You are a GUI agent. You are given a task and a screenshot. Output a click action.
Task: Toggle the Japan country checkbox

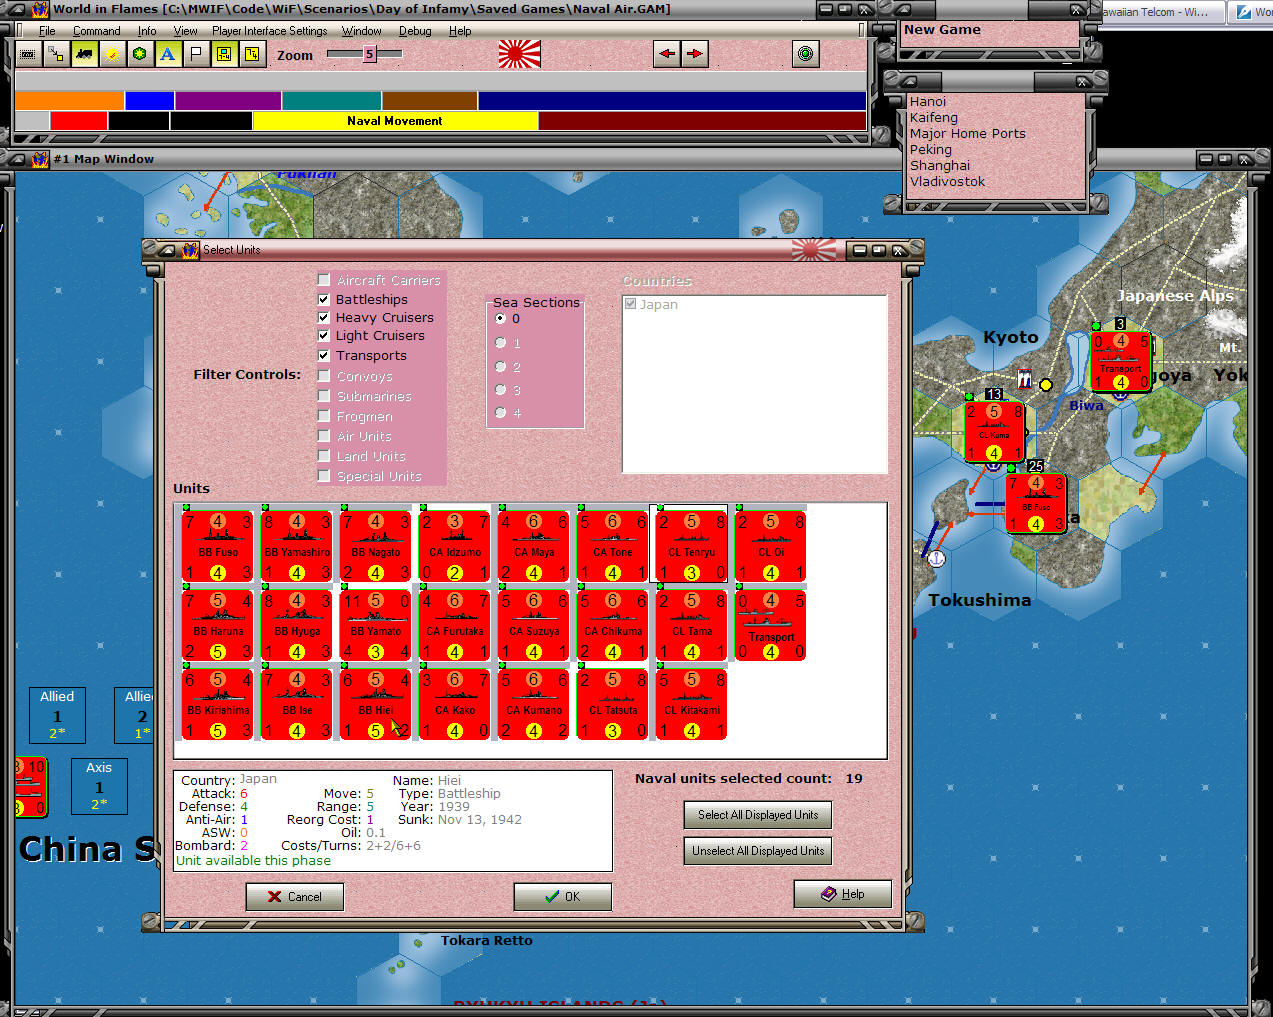pos(631,304)
